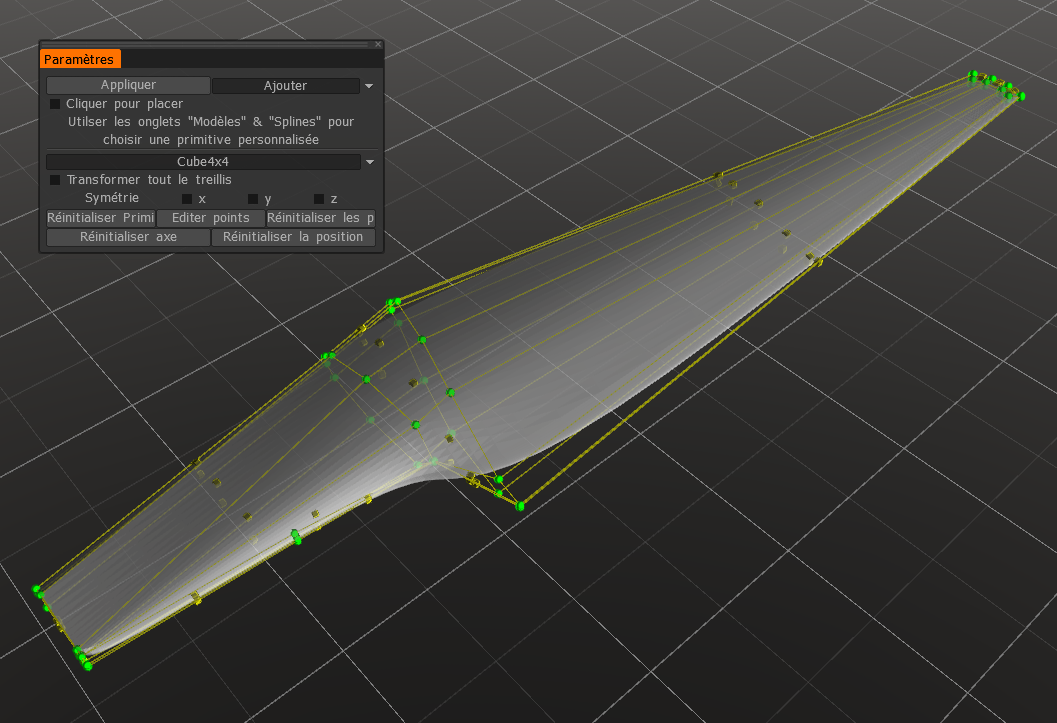Switch to the Paramètres tab

pyautogui.click(x=80, y=59)
